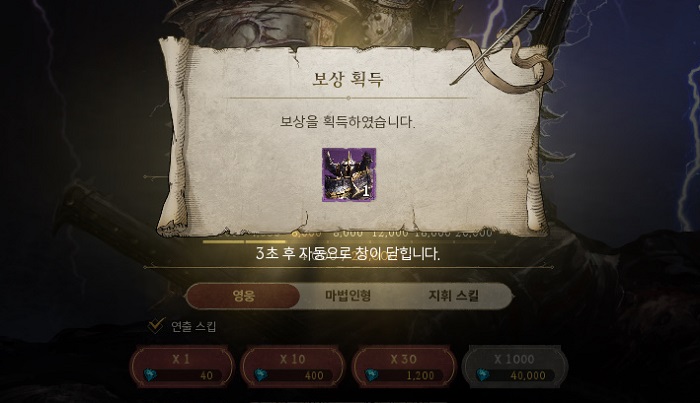Screen dimensions: 700x403
Task: Click the auto-close countdown message
Action: pos(348,254)
